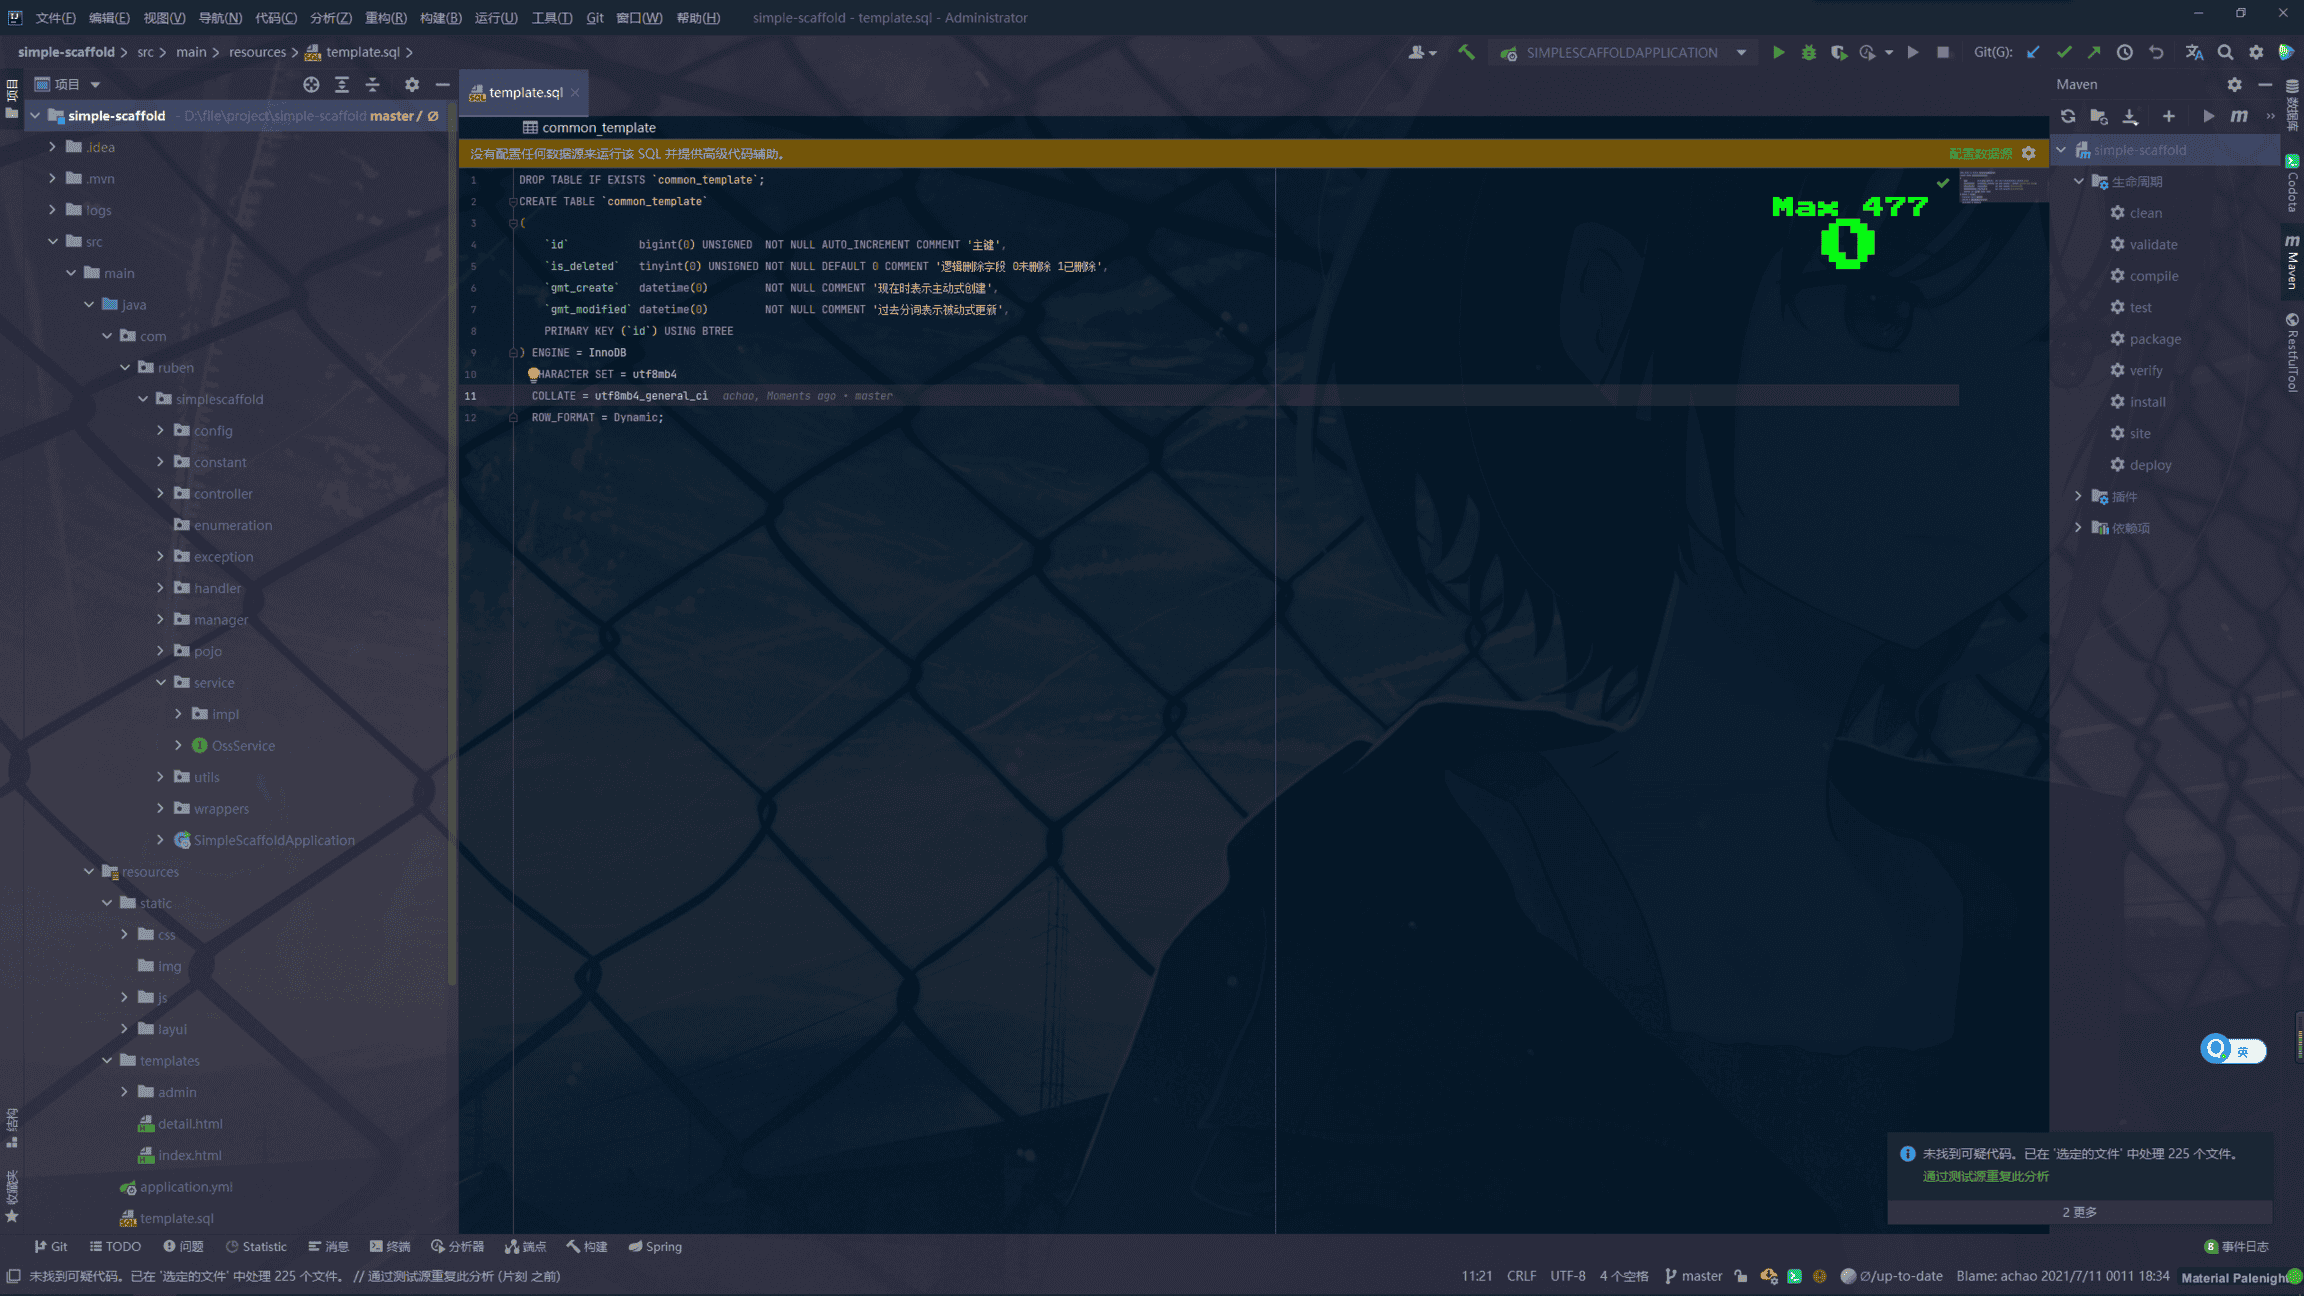Toggle the Maven side tool window

pyautogui.click(x=2292, y=262)
